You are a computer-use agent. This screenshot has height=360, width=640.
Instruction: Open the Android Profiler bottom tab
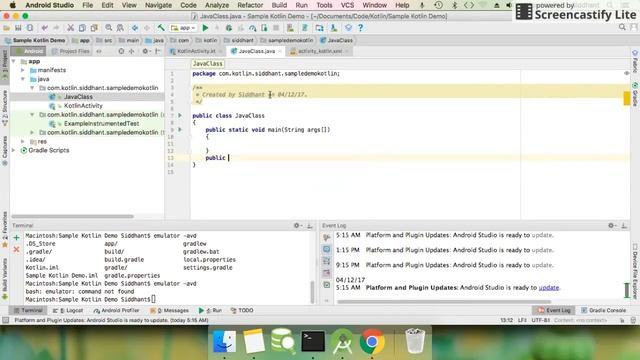[x=116, y=311]
